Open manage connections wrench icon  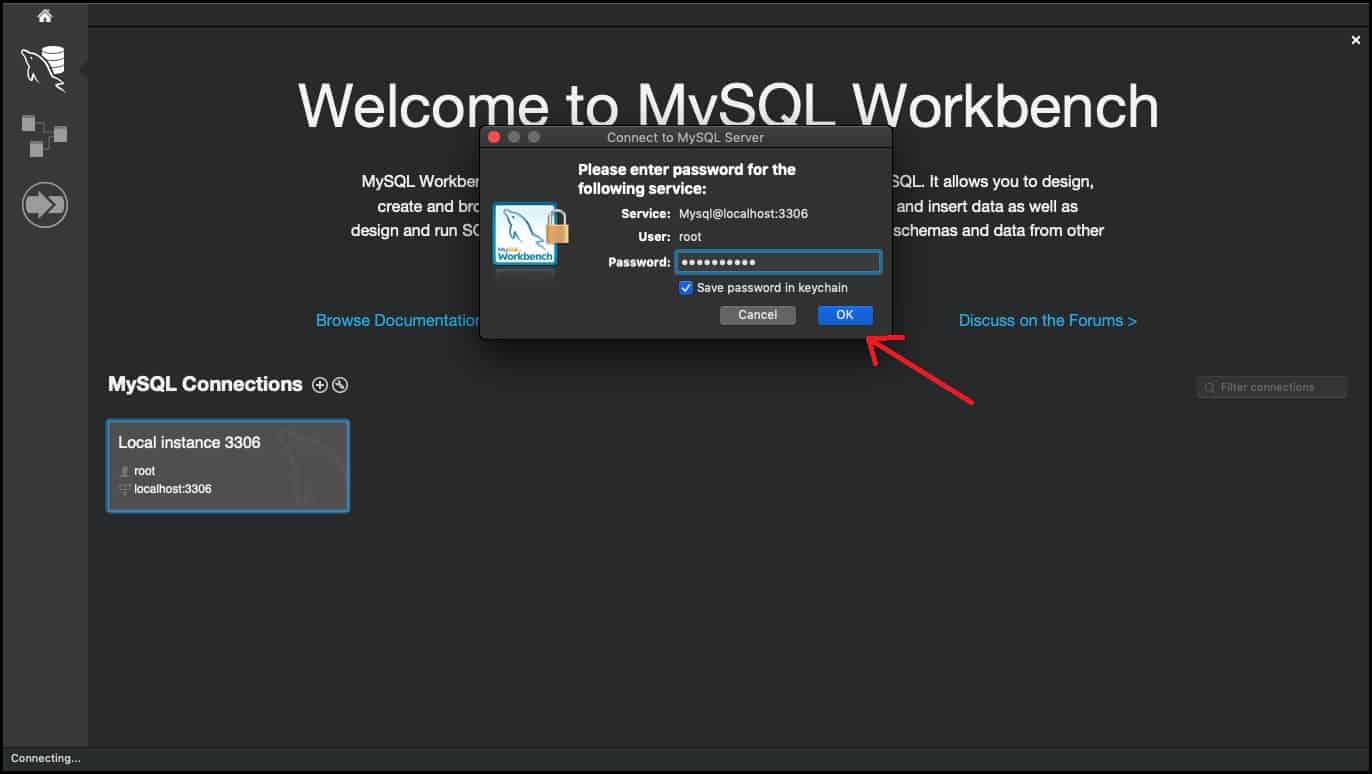tap(340, 385)
